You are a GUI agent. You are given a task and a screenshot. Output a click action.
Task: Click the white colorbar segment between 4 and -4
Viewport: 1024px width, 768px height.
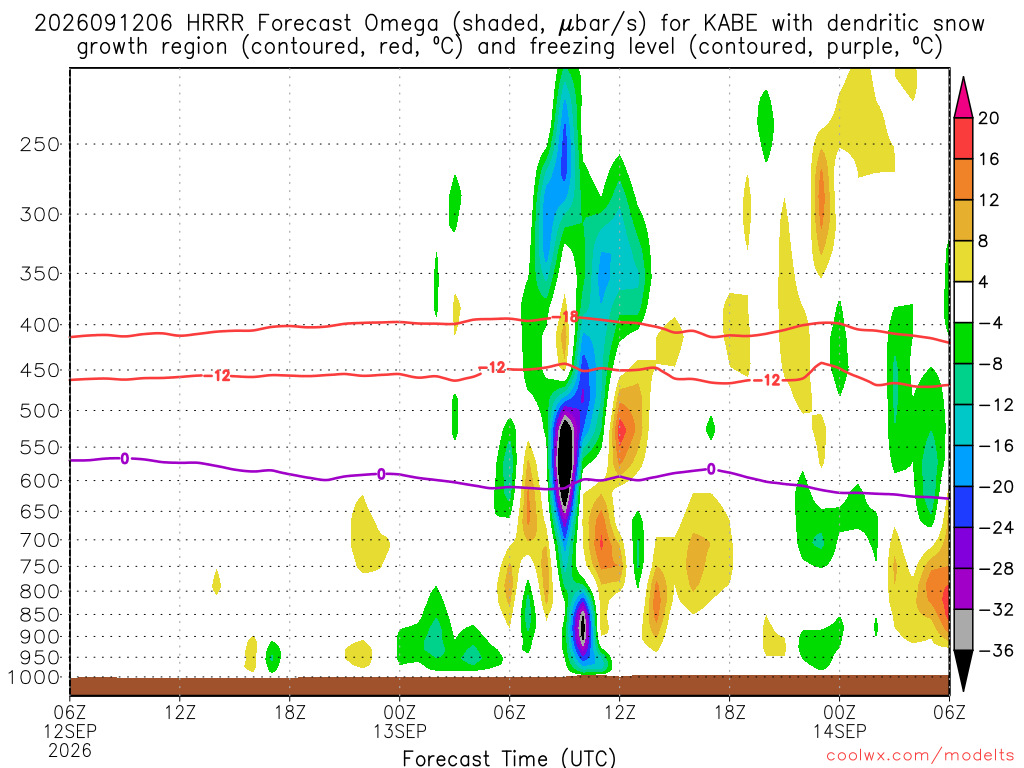coord(963,302)
